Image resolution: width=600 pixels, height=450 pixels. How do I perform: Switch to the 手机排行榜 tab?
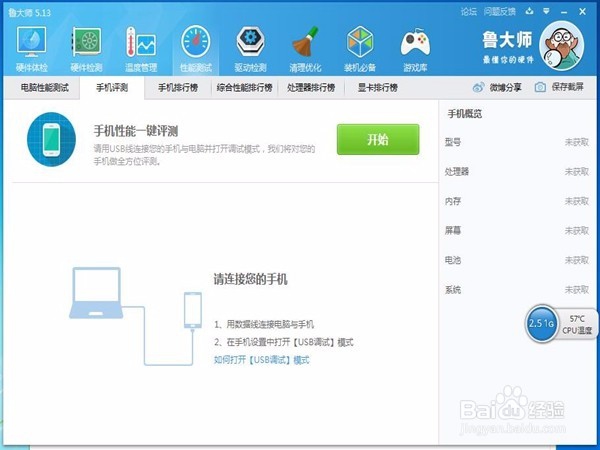point(178,88)
